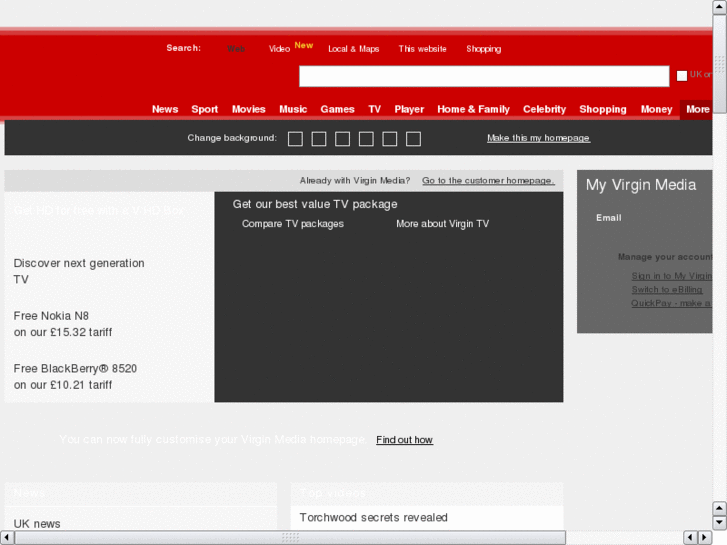Click horizontal scrollbar second left arrow

point(690,538)
